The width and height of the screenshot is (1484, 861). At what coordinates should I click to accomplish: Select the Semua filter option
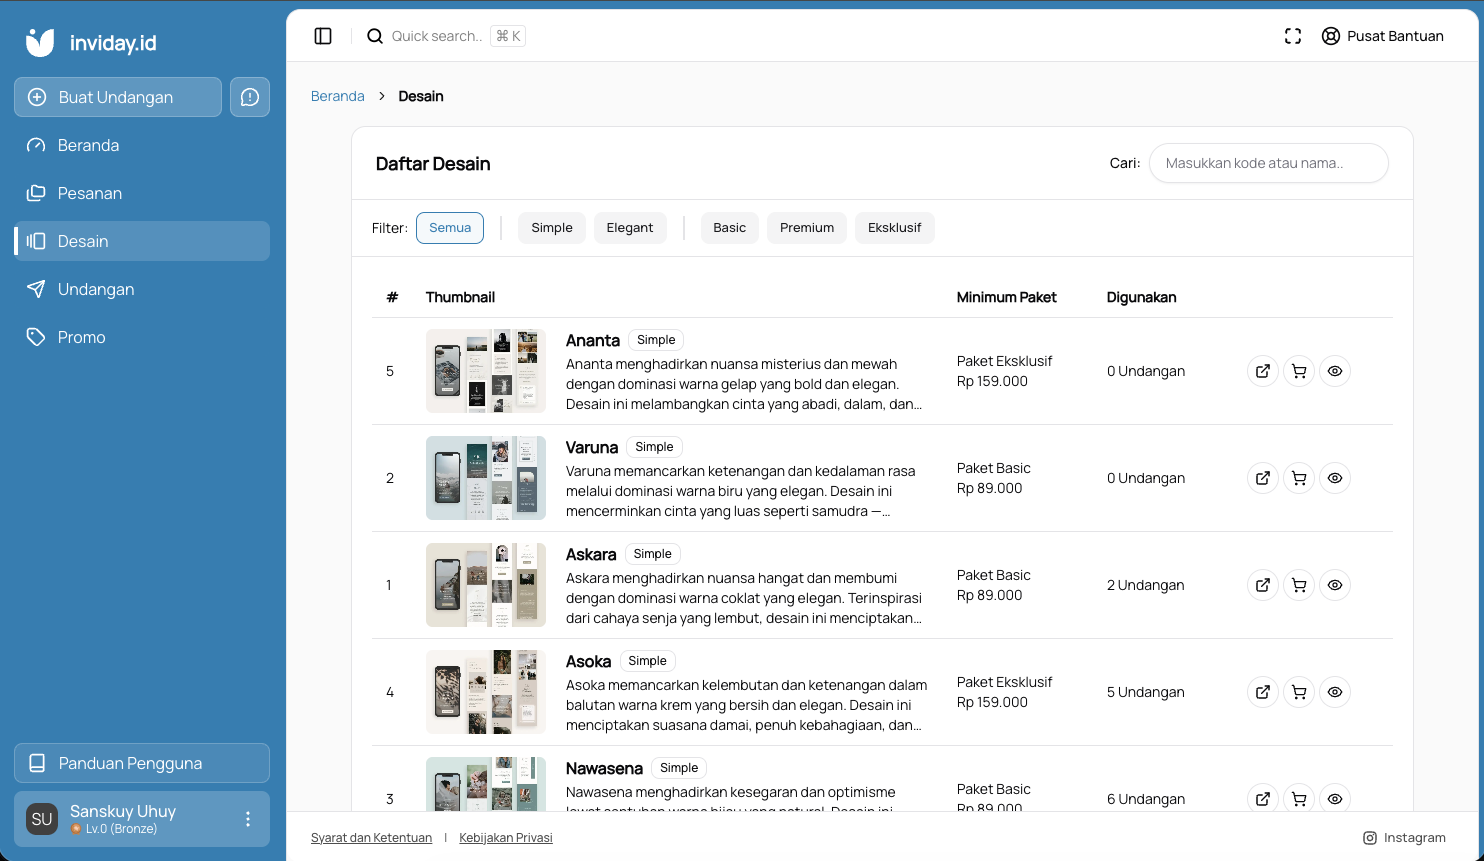pyautogui.click(x=450, y=228)
